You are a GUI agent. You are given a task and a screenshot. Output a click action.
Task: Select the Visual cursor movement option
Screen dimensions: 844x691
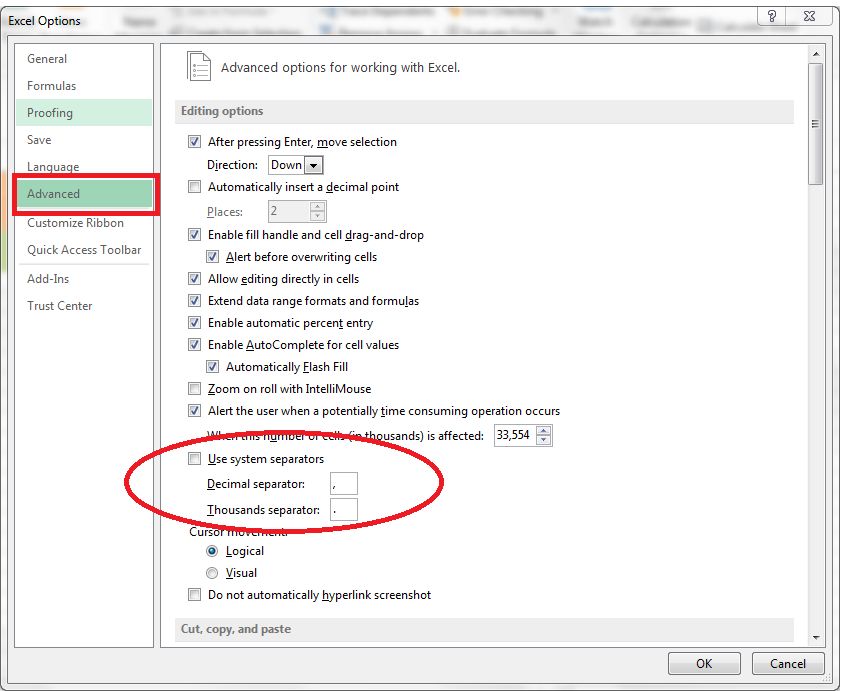[x=213, y=573]
